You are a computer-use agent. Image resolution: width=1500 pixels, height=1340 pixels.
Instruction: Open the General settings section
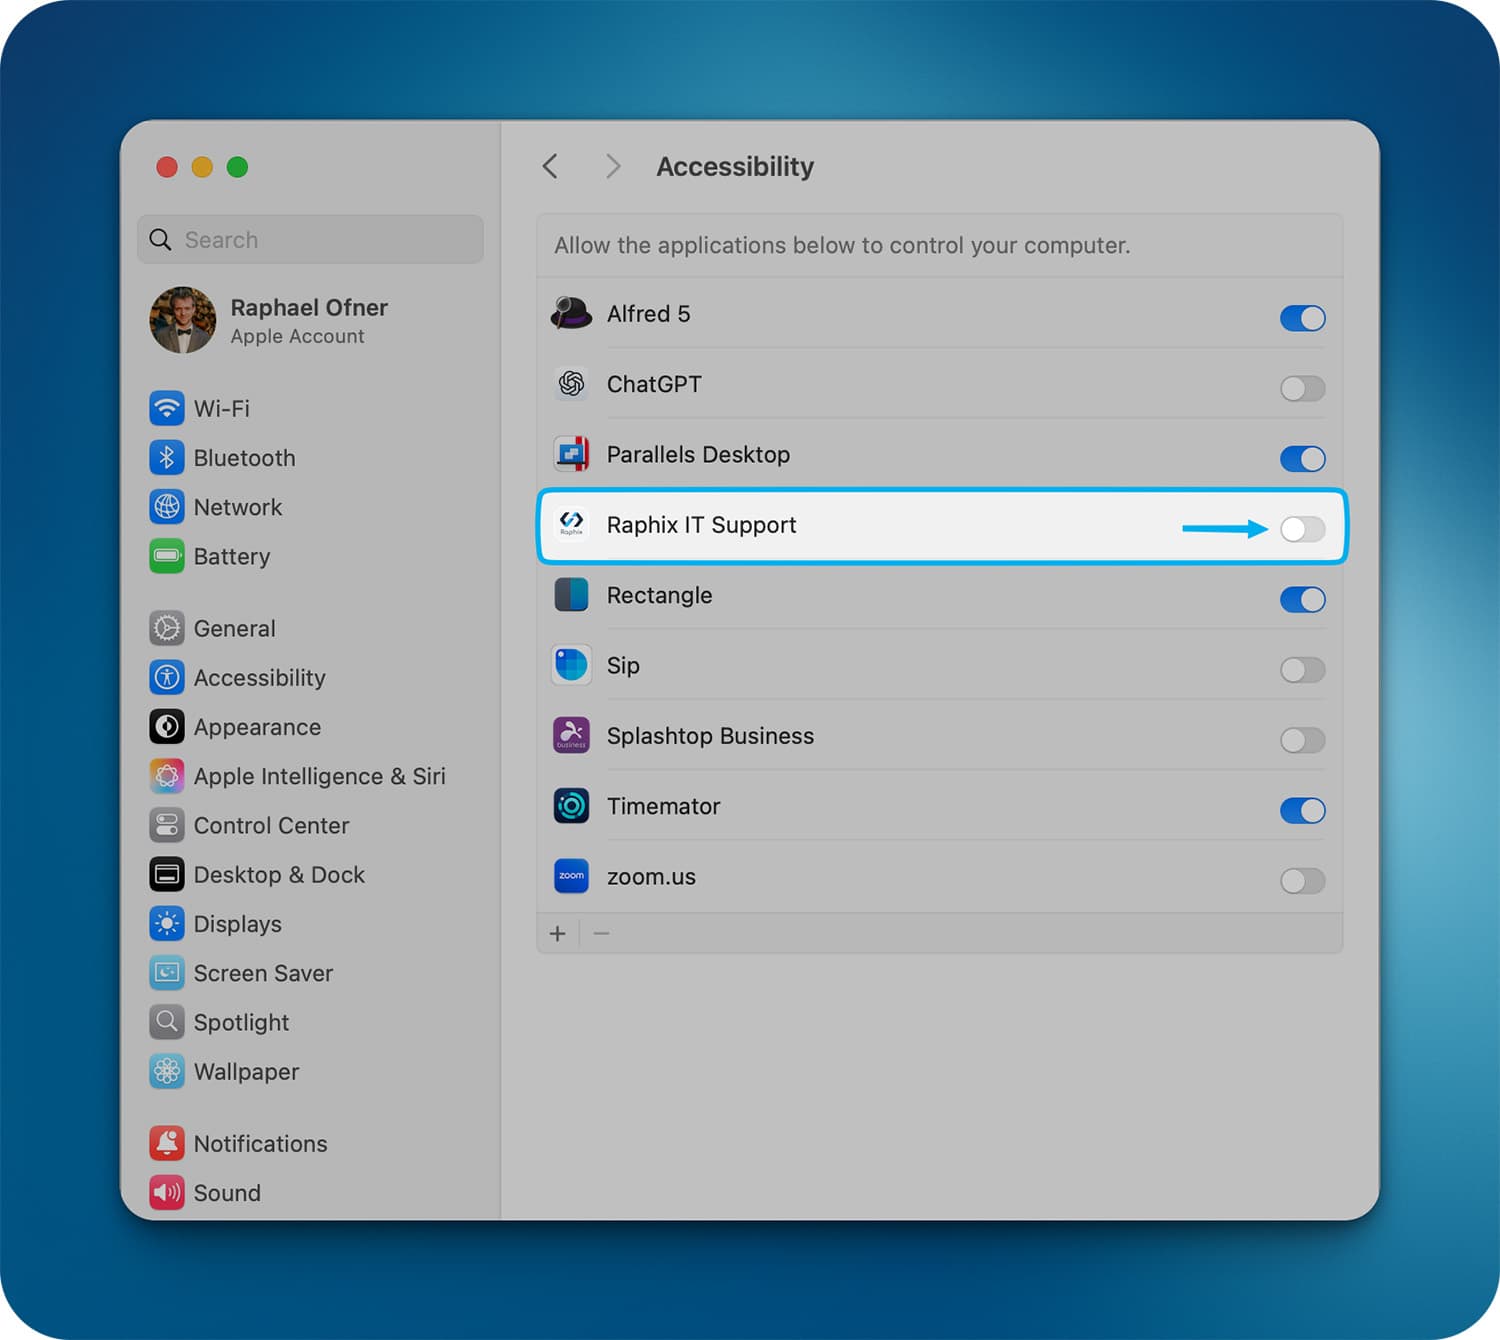[234, 628]
